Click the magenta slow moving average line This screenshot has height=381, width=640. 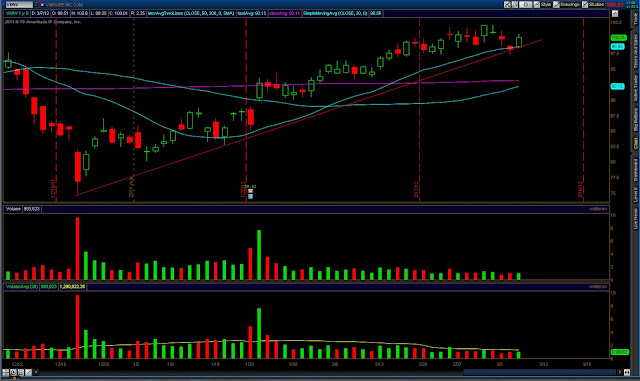click(261, 85)
